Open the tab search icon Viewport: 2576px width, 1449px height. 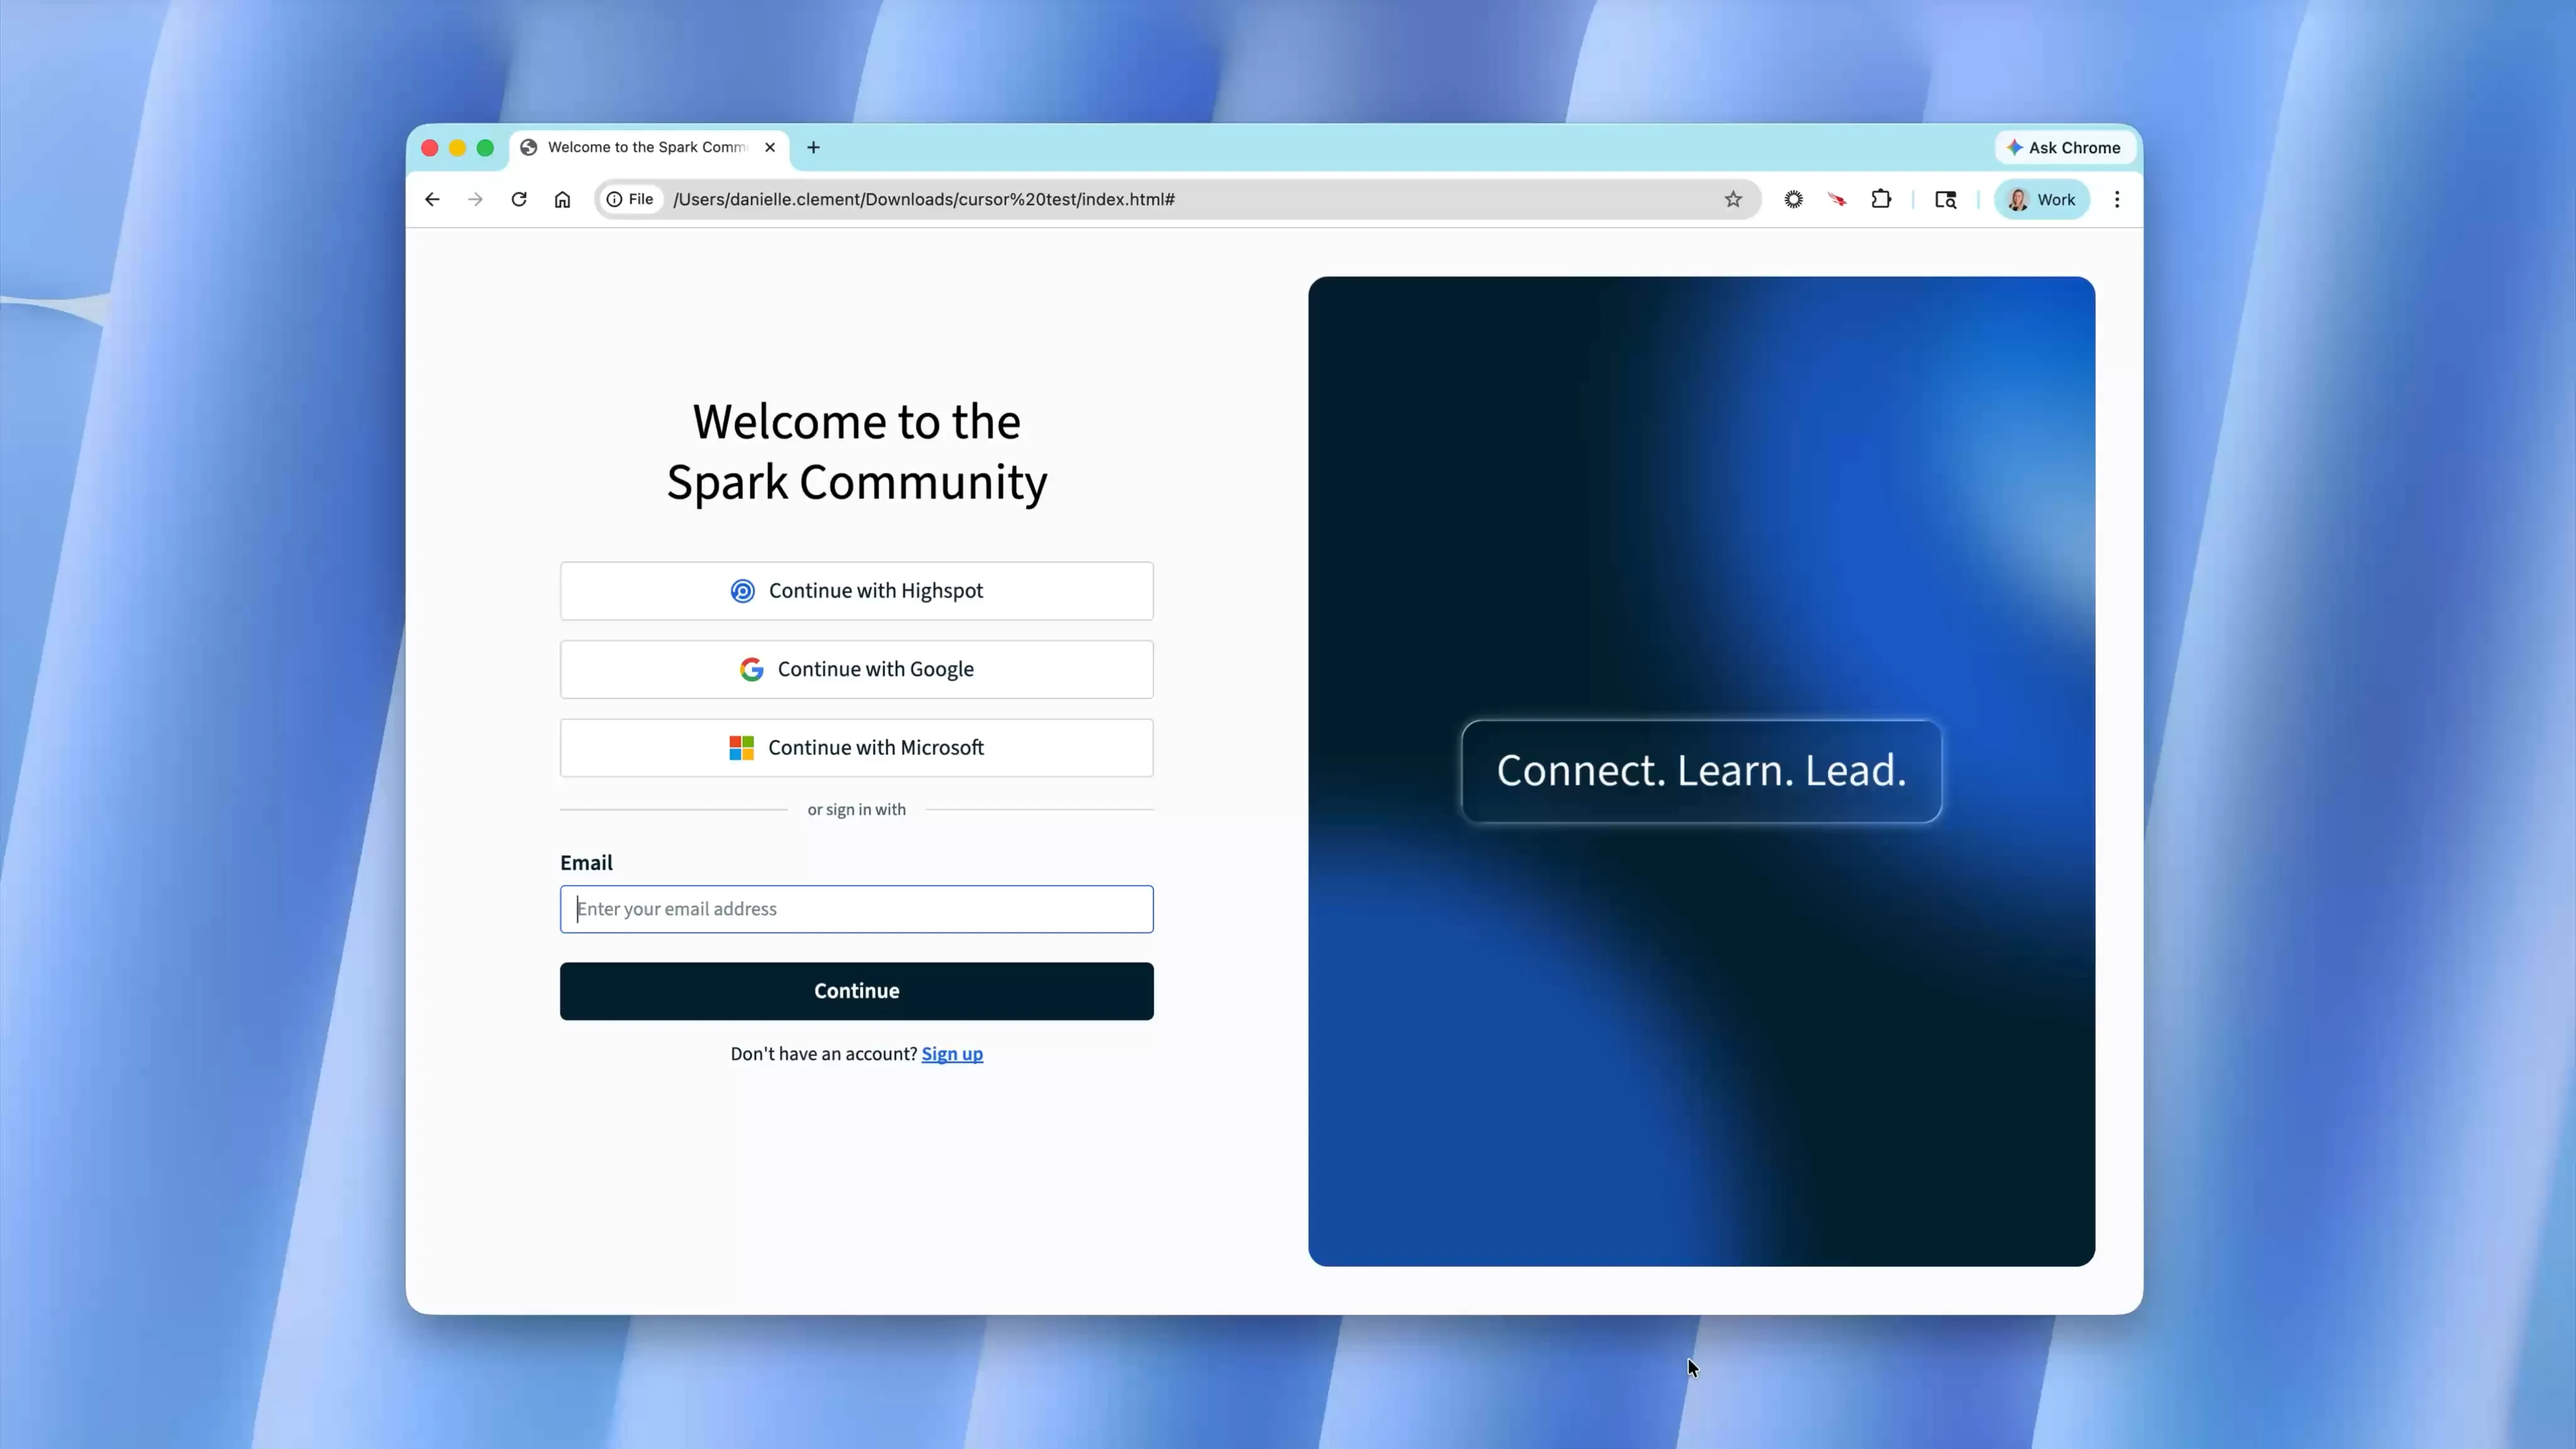1945,199
